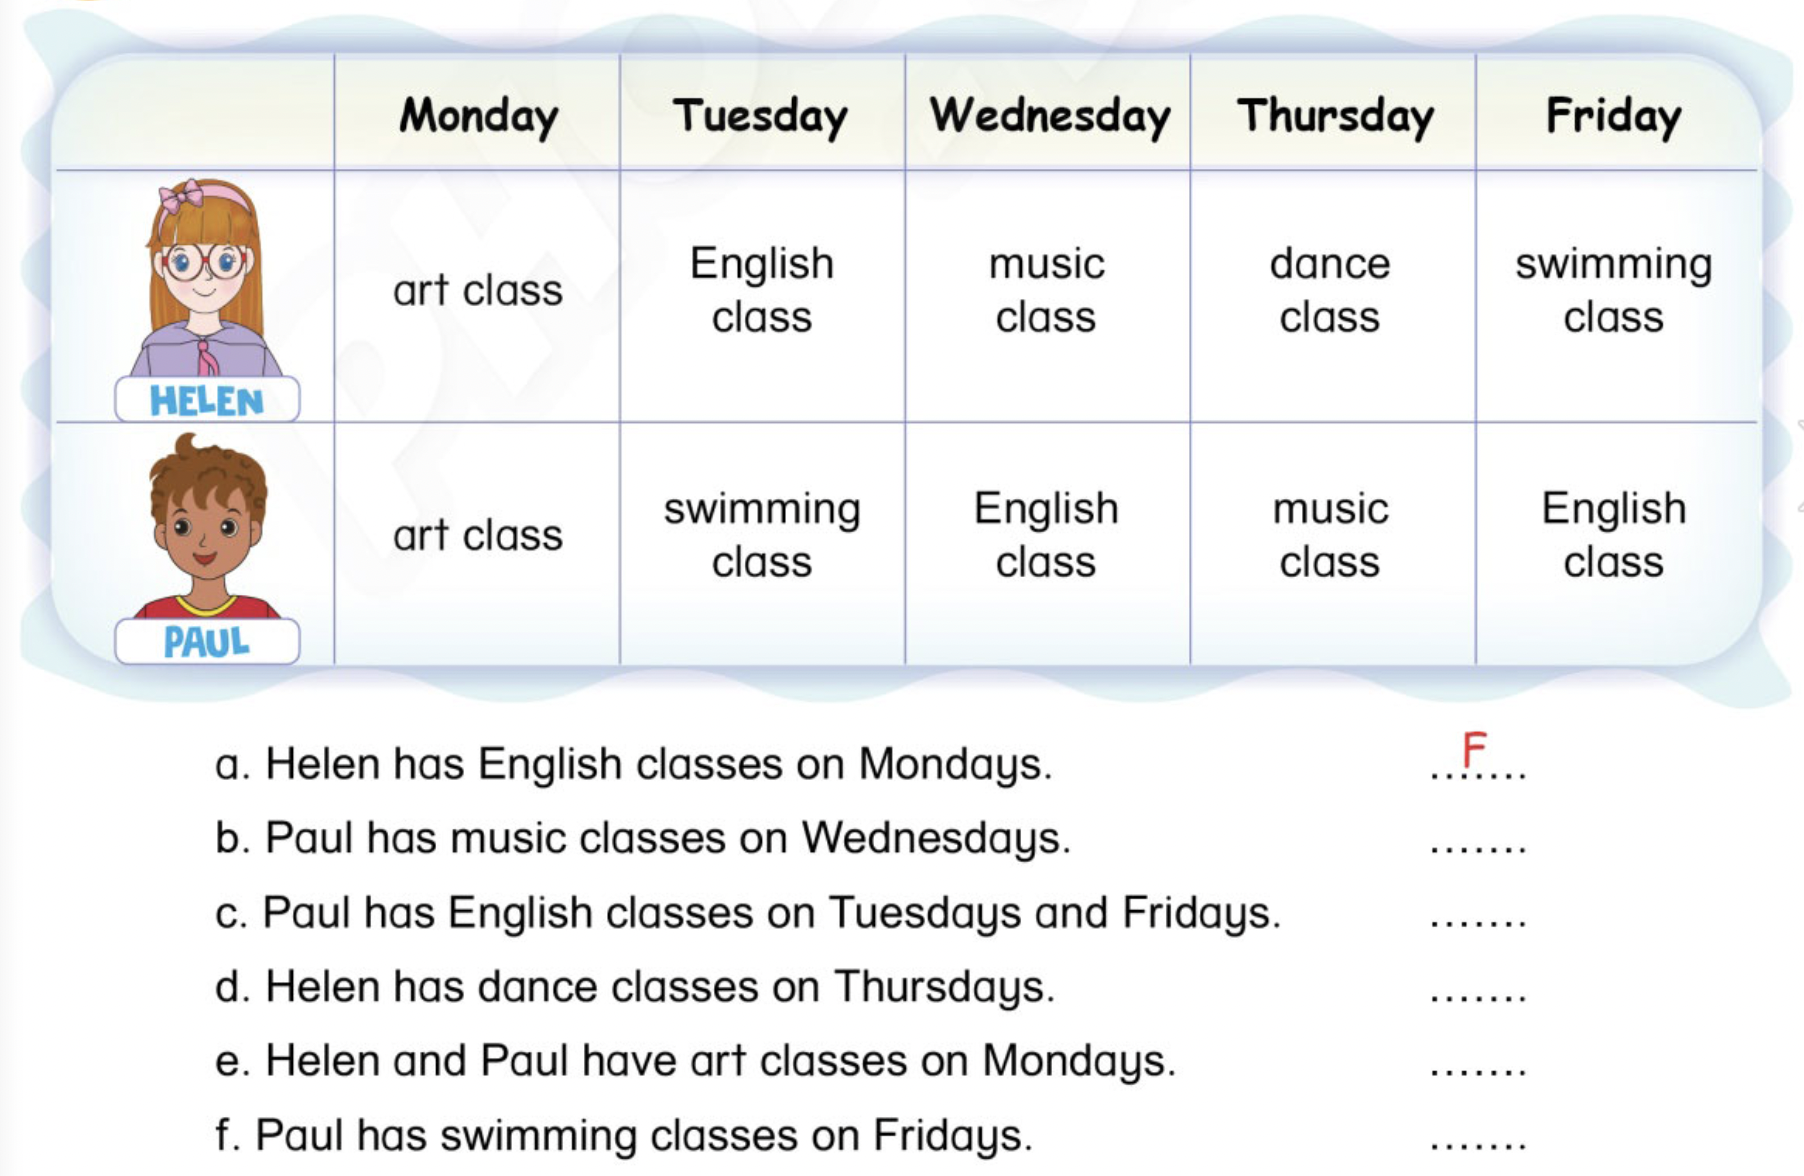Select Helen's Friday swimming class cell
This screenshot has height=1176, width=1804.
pos(1613,290)
